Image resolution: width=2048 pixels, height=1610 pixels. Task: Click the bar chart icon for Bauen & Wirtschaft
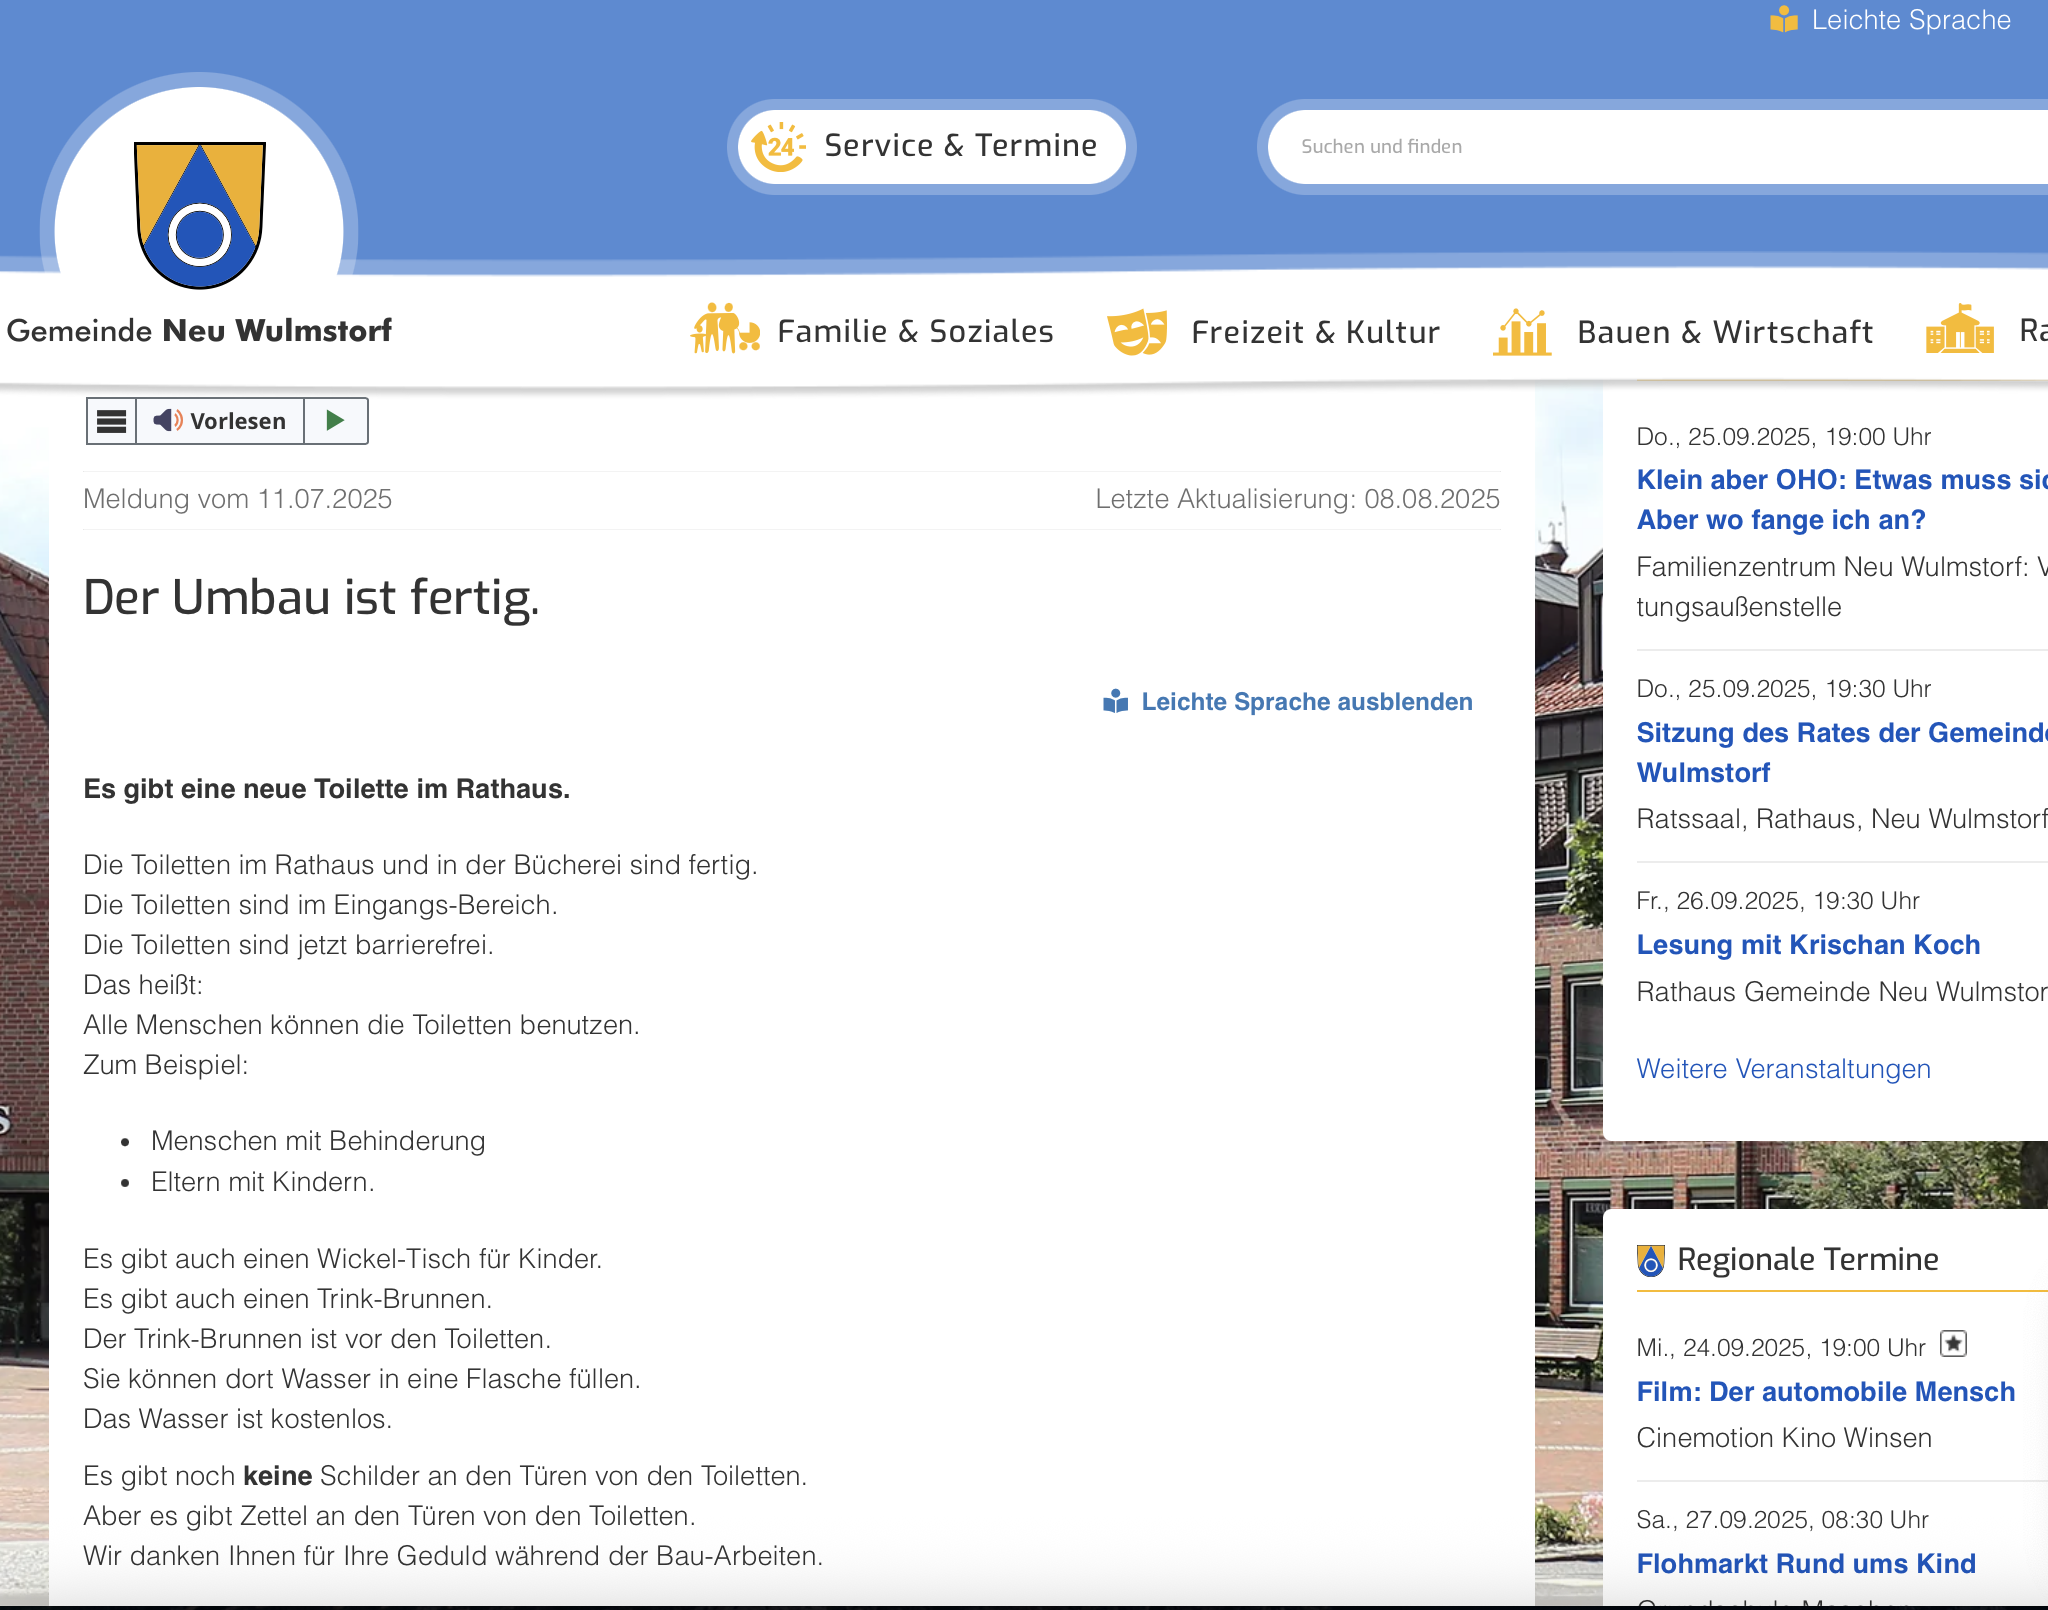click(x=1520, y=330)
